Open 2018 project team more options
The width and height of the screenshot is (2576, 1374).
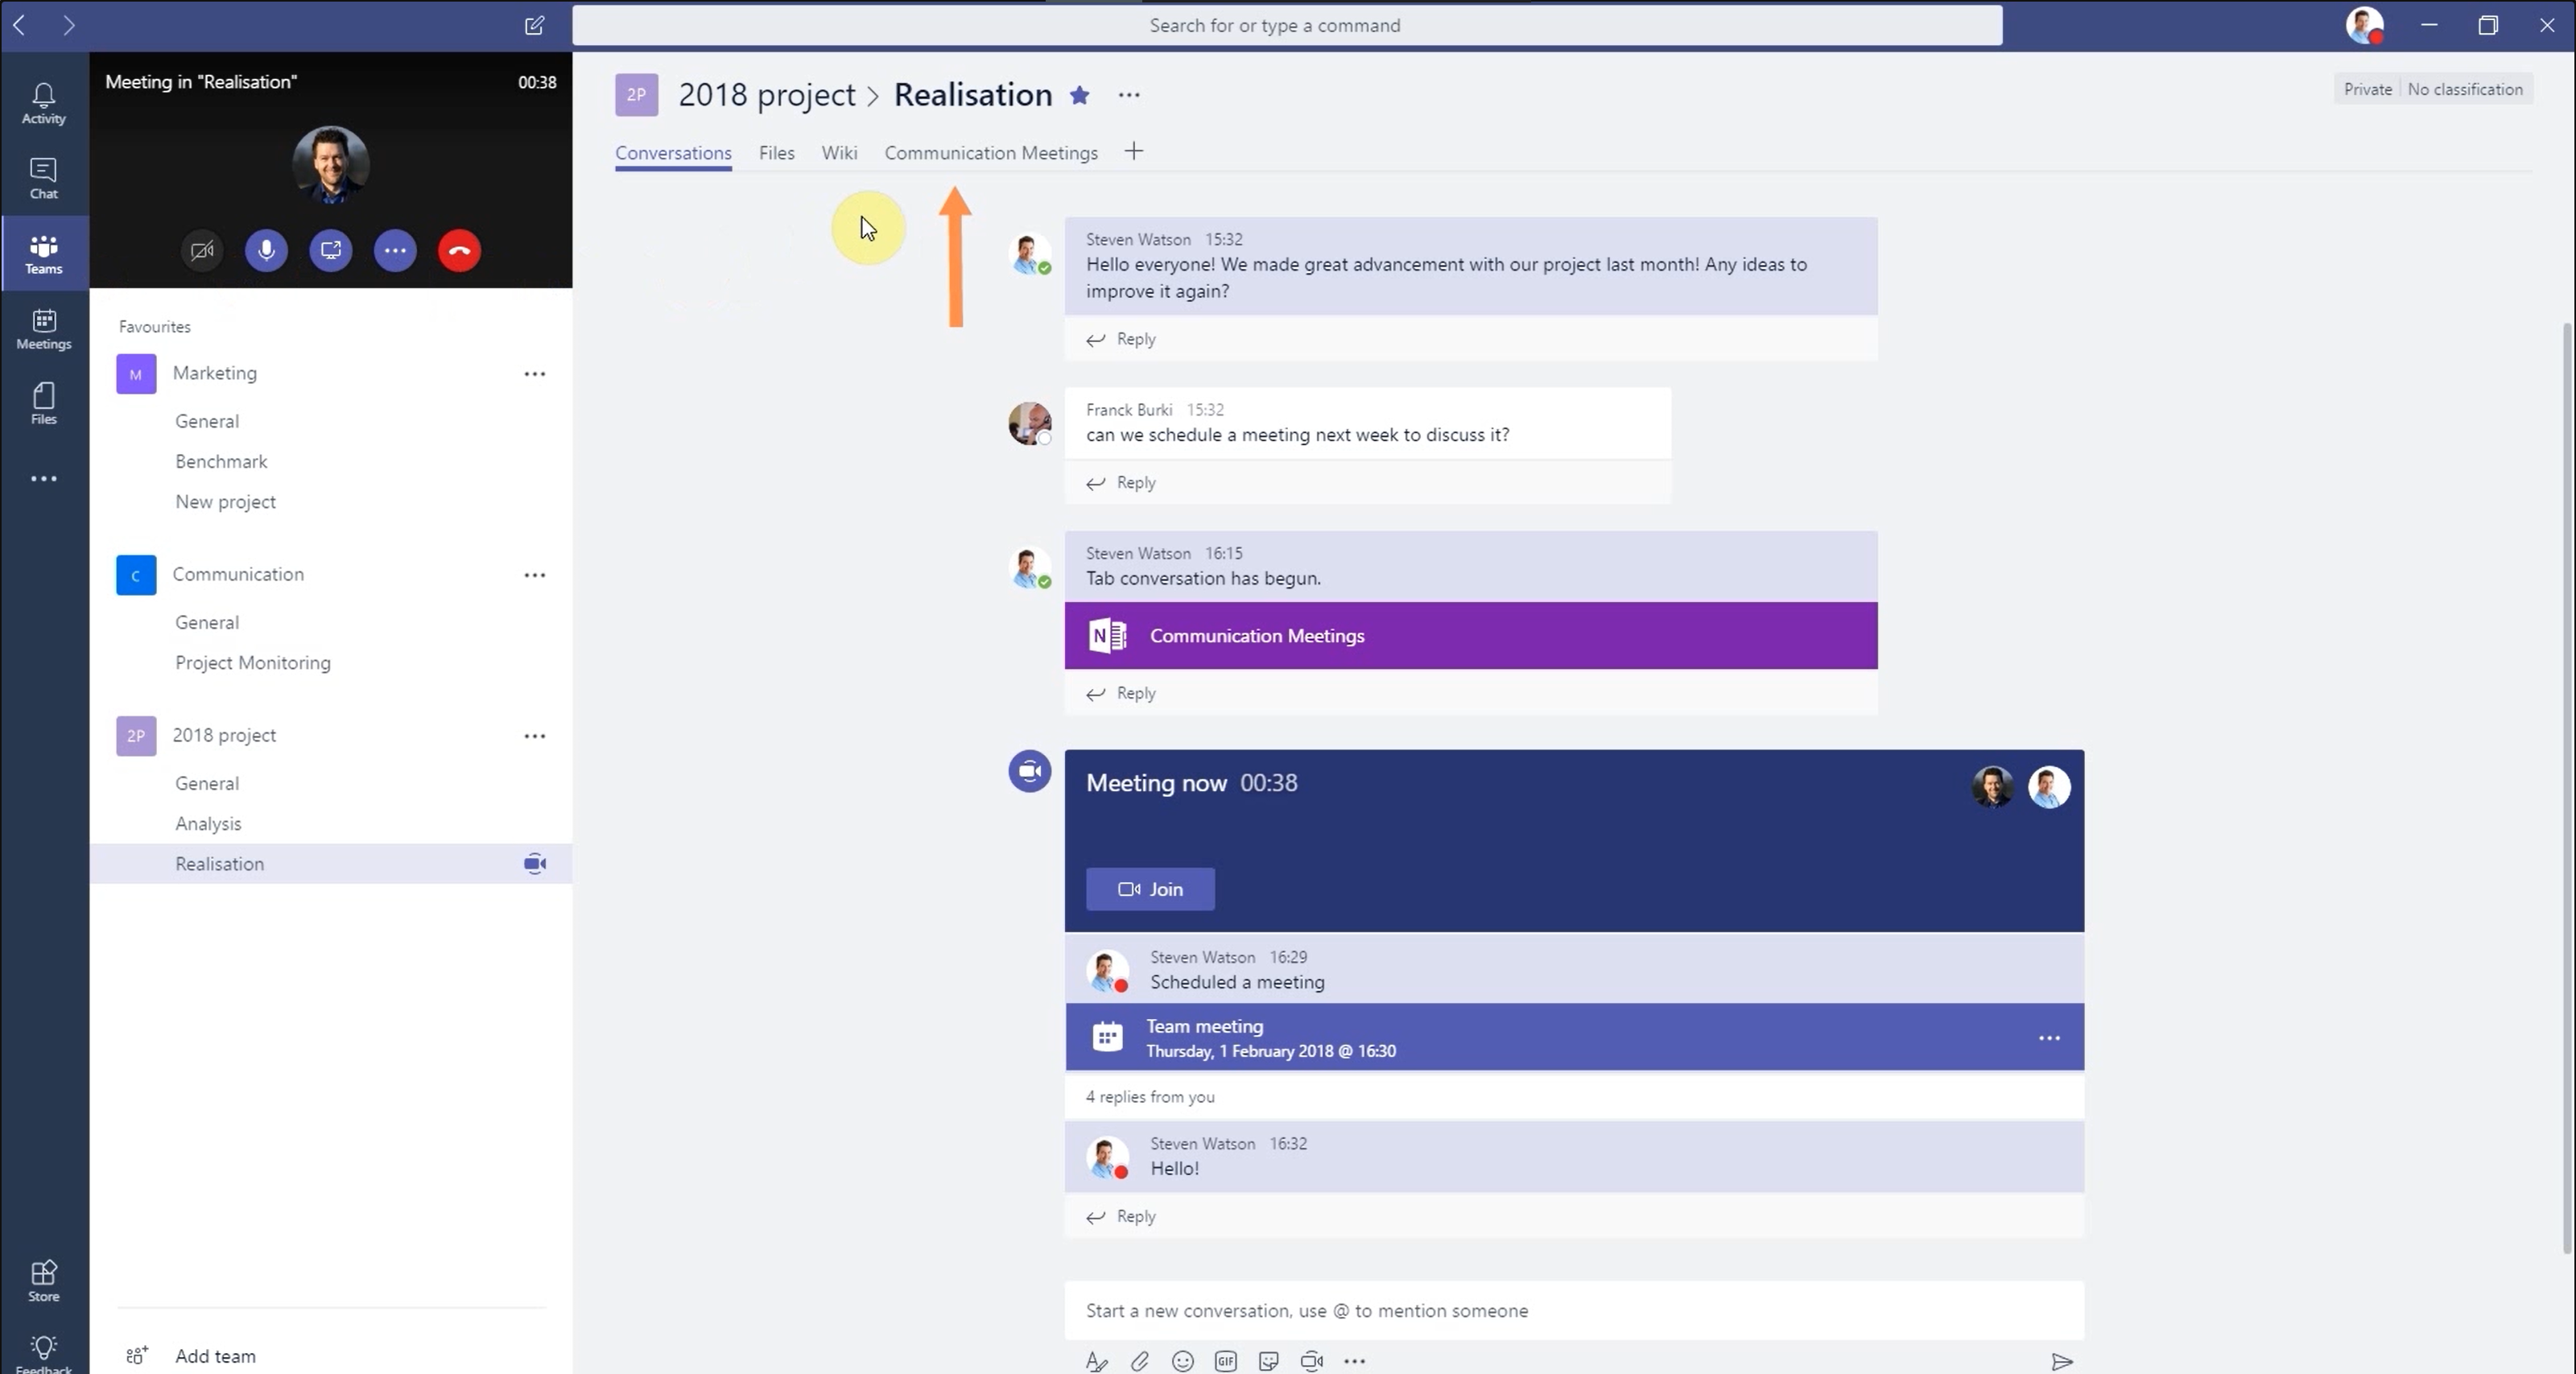click(x=535, y=736)
